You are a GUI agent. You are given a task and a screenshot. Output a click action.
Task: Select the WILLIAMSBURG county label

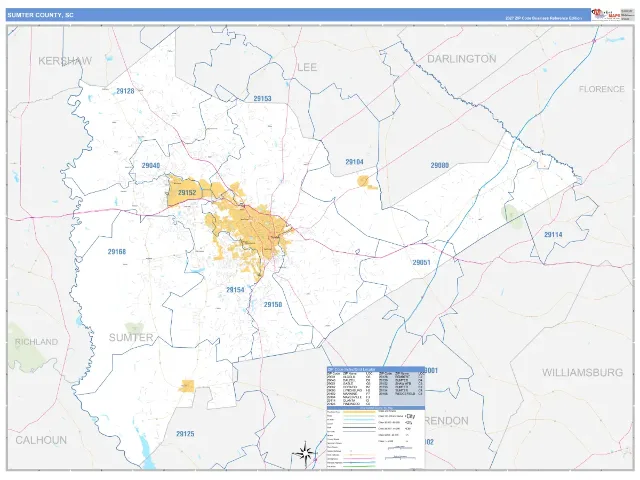pos(582,372)
